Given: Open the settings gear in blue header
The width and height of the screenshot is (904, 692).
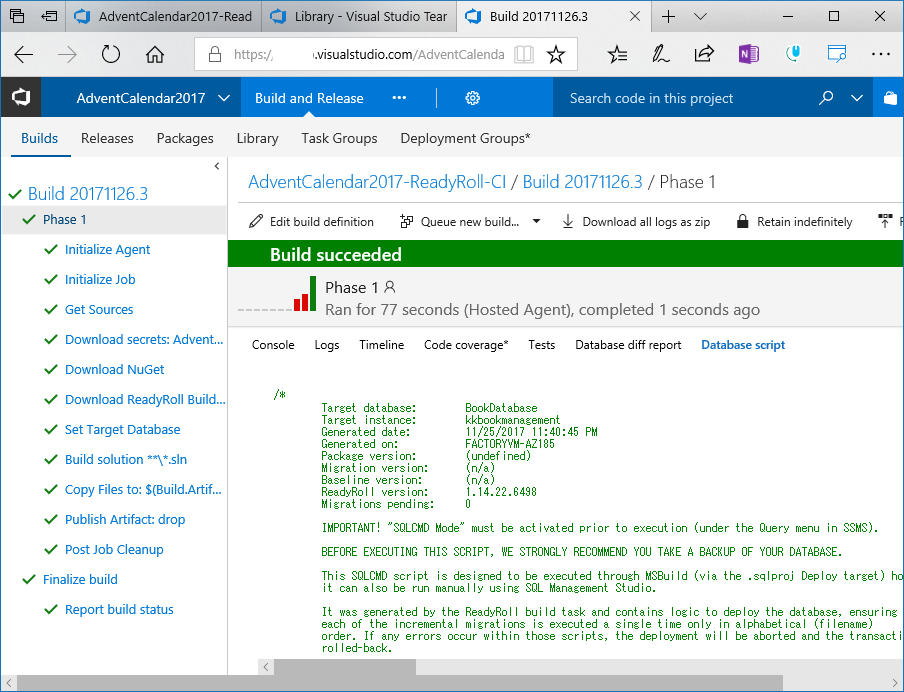Looking at the screenshot, I should pyautogui.click(x=472, y=98).
